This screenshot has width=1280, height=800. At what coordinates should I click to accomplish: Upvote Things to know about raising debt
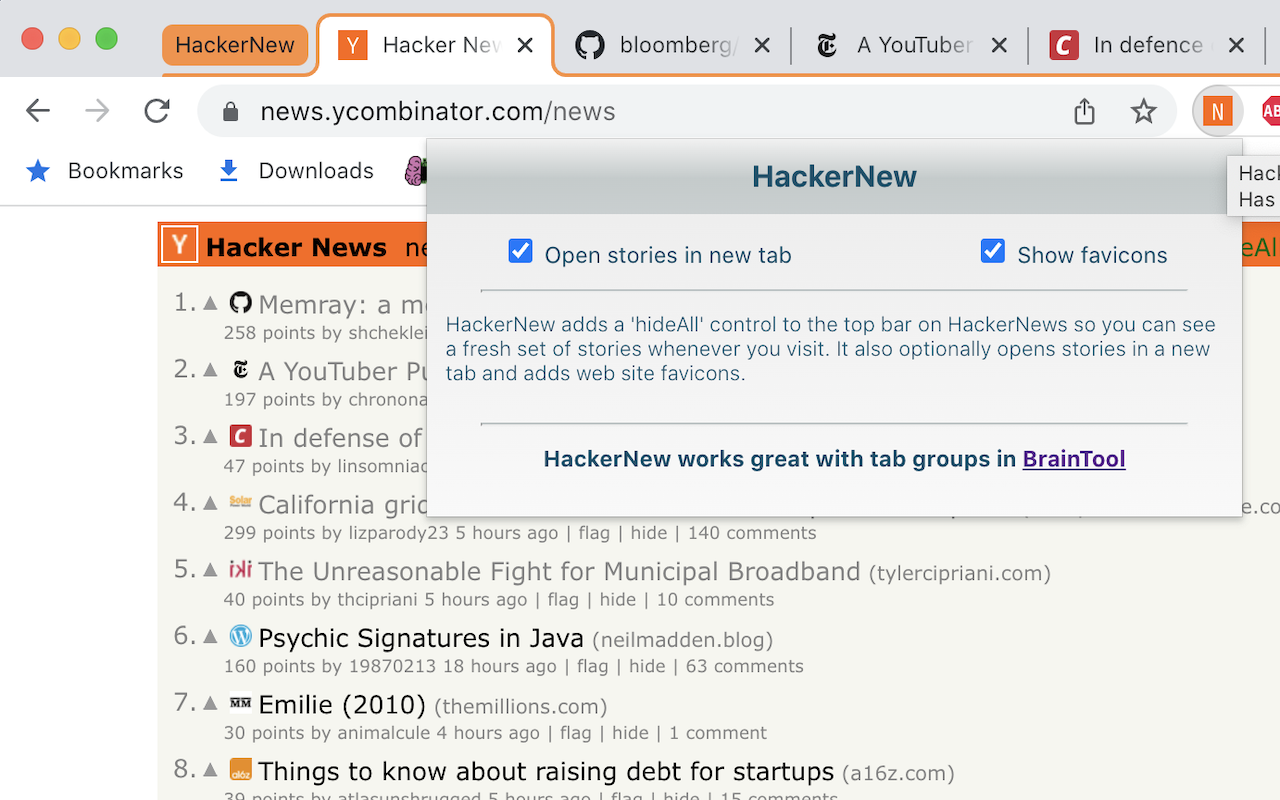click(x=210, y=771)
